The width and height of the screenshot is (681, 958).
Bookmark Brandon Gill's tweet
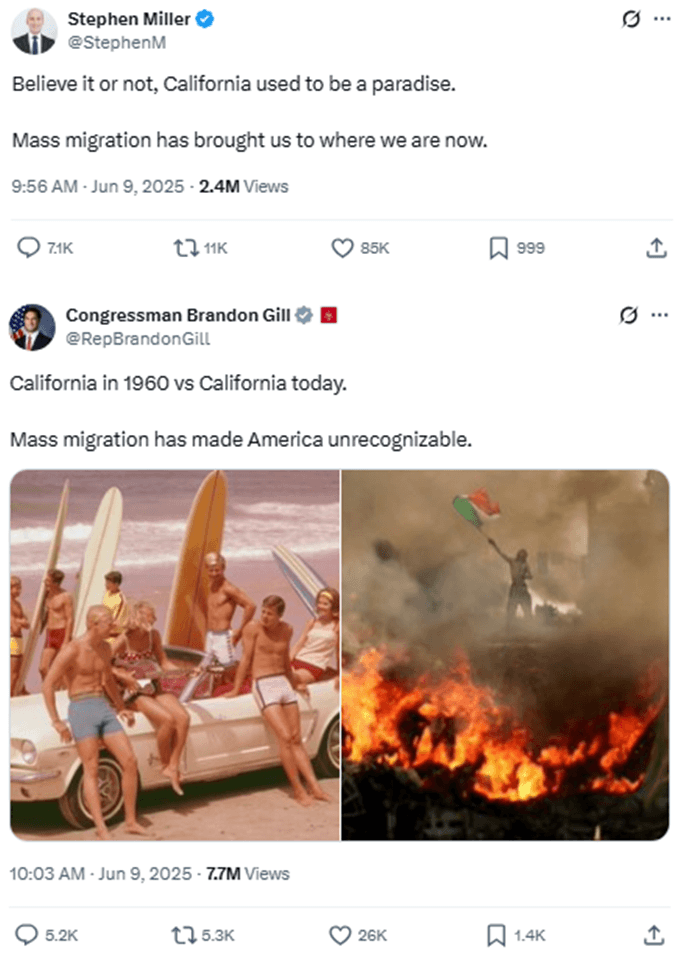(x=494, y=935)
